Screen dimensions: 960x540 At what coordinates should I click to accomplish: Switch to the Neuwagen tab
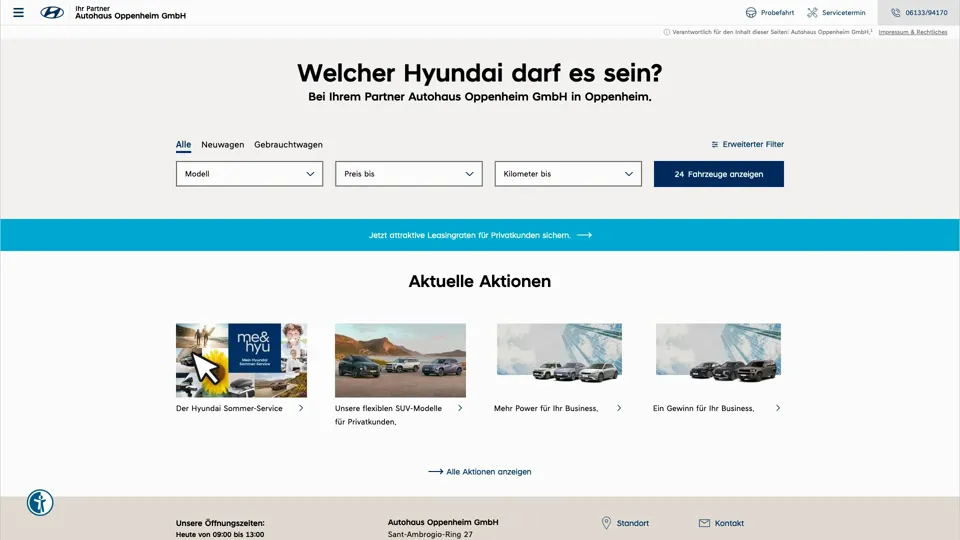tap(222, 144)
